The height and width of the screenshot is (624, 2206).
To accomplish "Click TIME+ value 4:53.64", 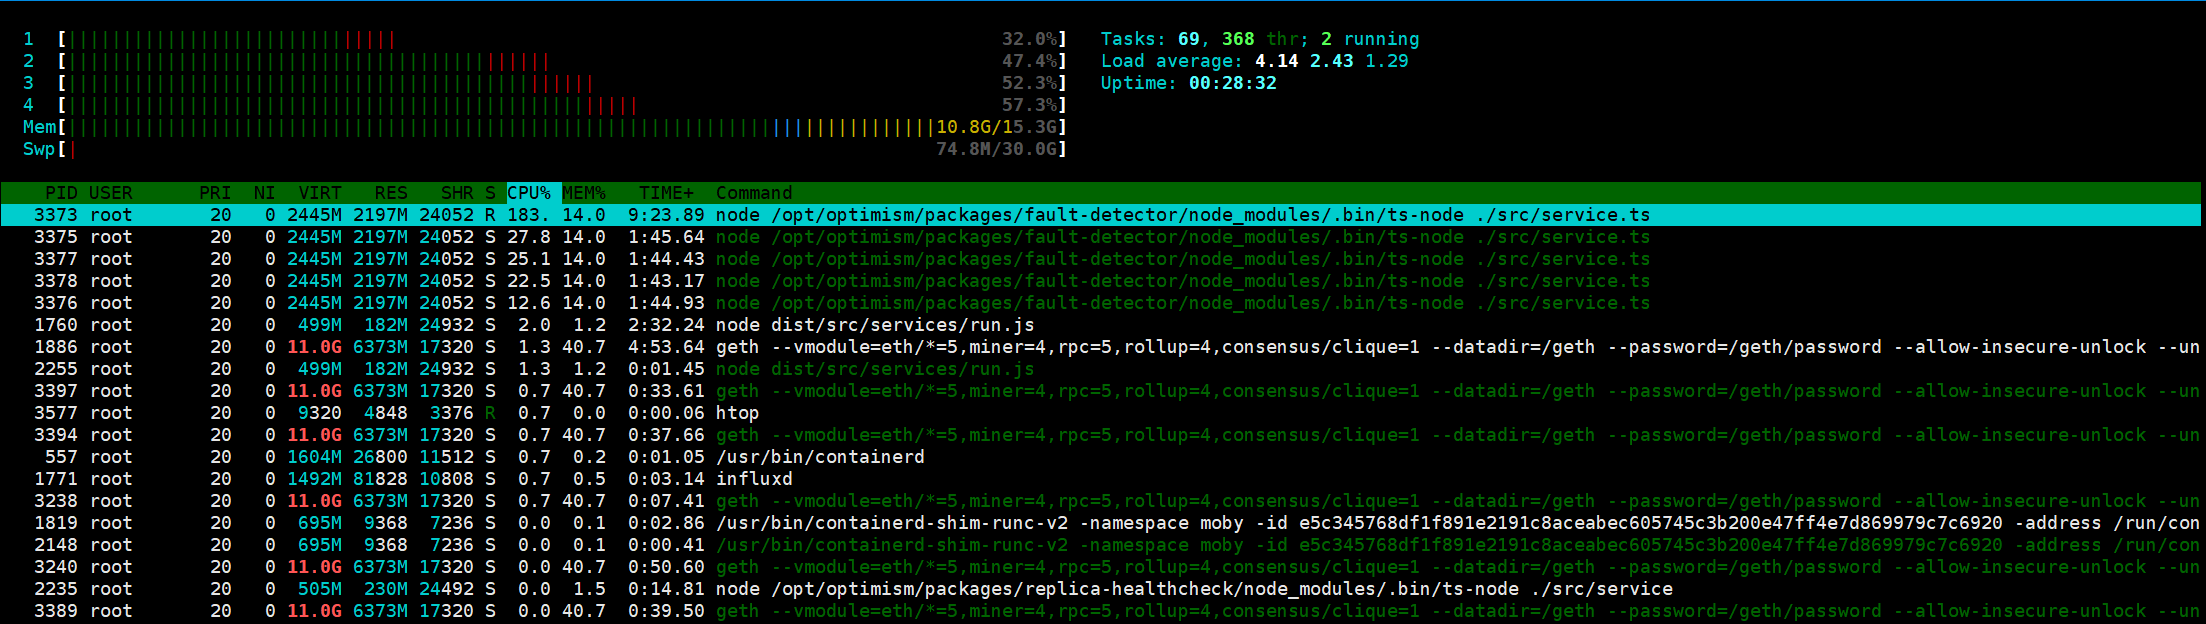I will pyautogui.click(x=666, y=347).
